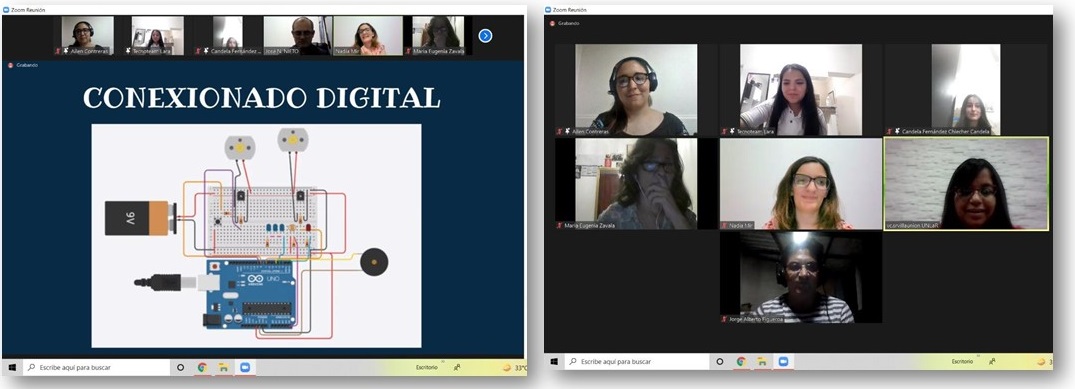The height and width of the screenshot is (389, 1075).
Task: Click search box in left window taskbar
Action: pyautogui.click(x=97, y=368)
